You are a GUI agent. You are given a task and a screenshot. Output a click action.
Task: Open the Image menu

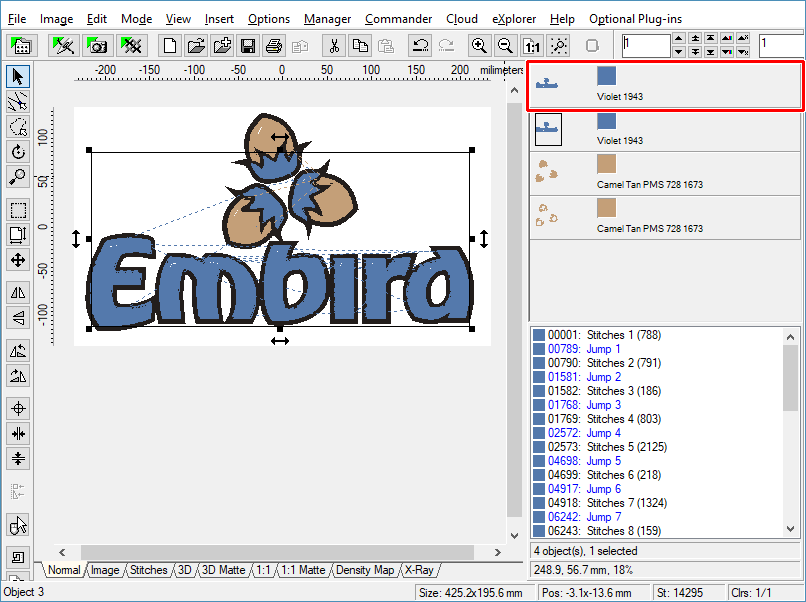(x=57, y=19)
